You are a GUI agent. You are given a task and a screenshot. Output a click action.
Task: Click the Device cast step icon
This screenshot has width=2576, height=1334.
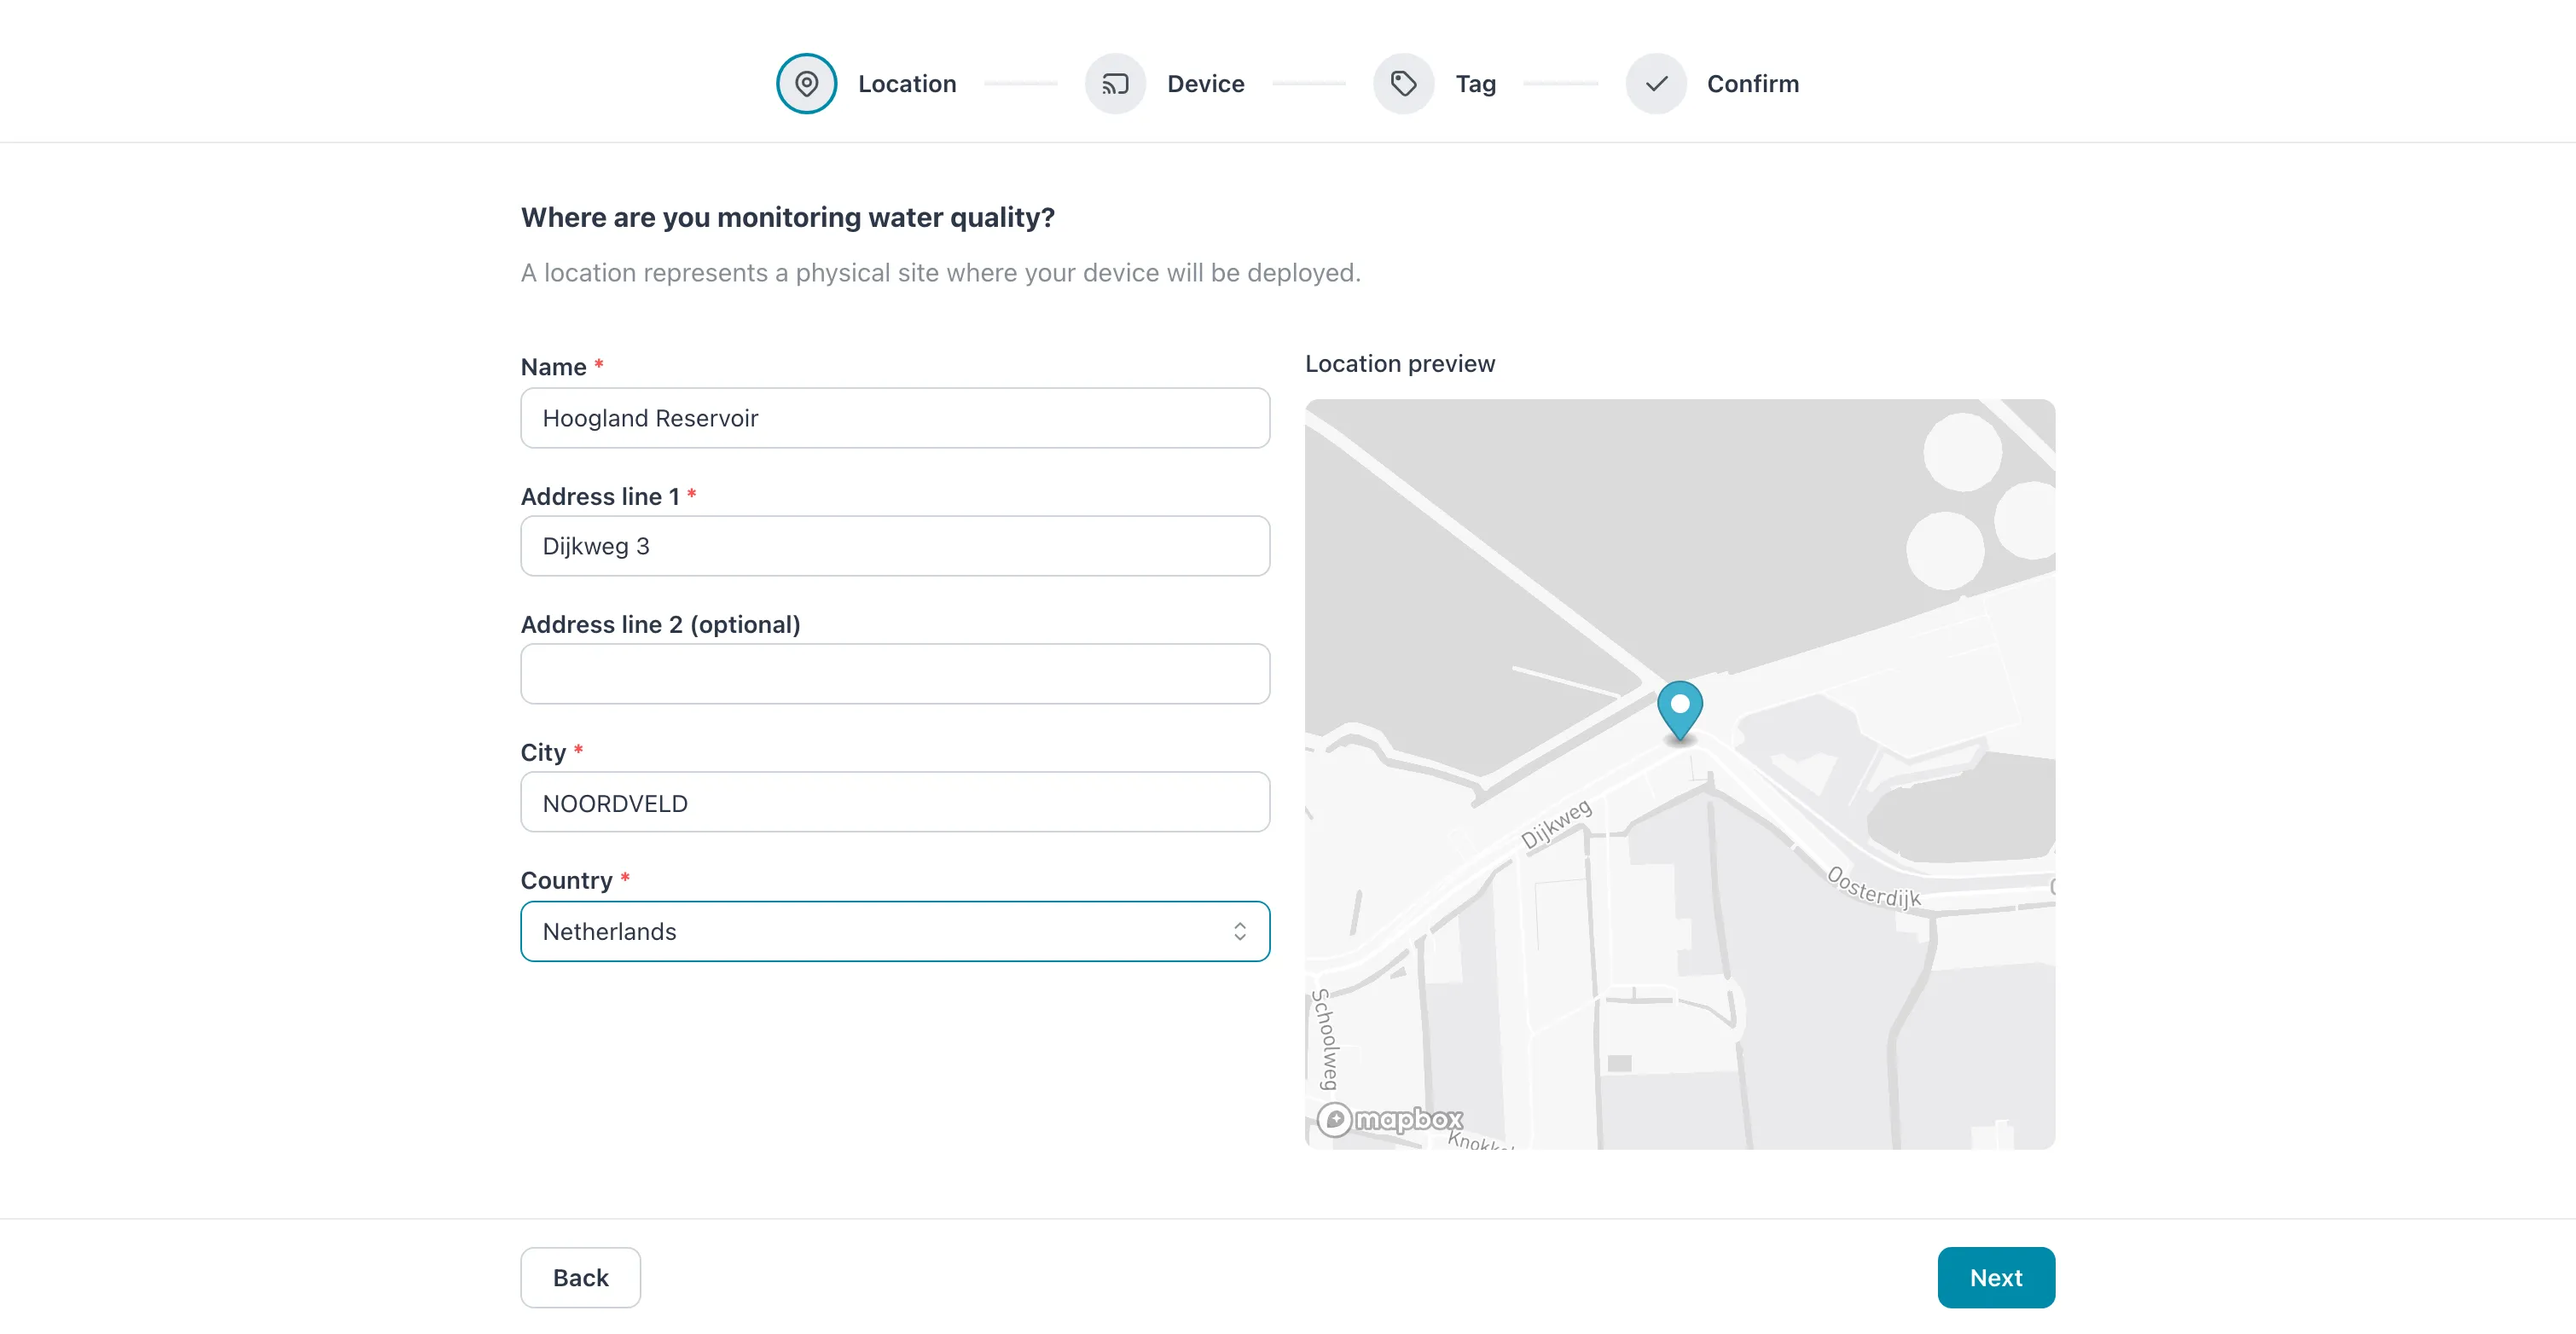pos(1115,83)
